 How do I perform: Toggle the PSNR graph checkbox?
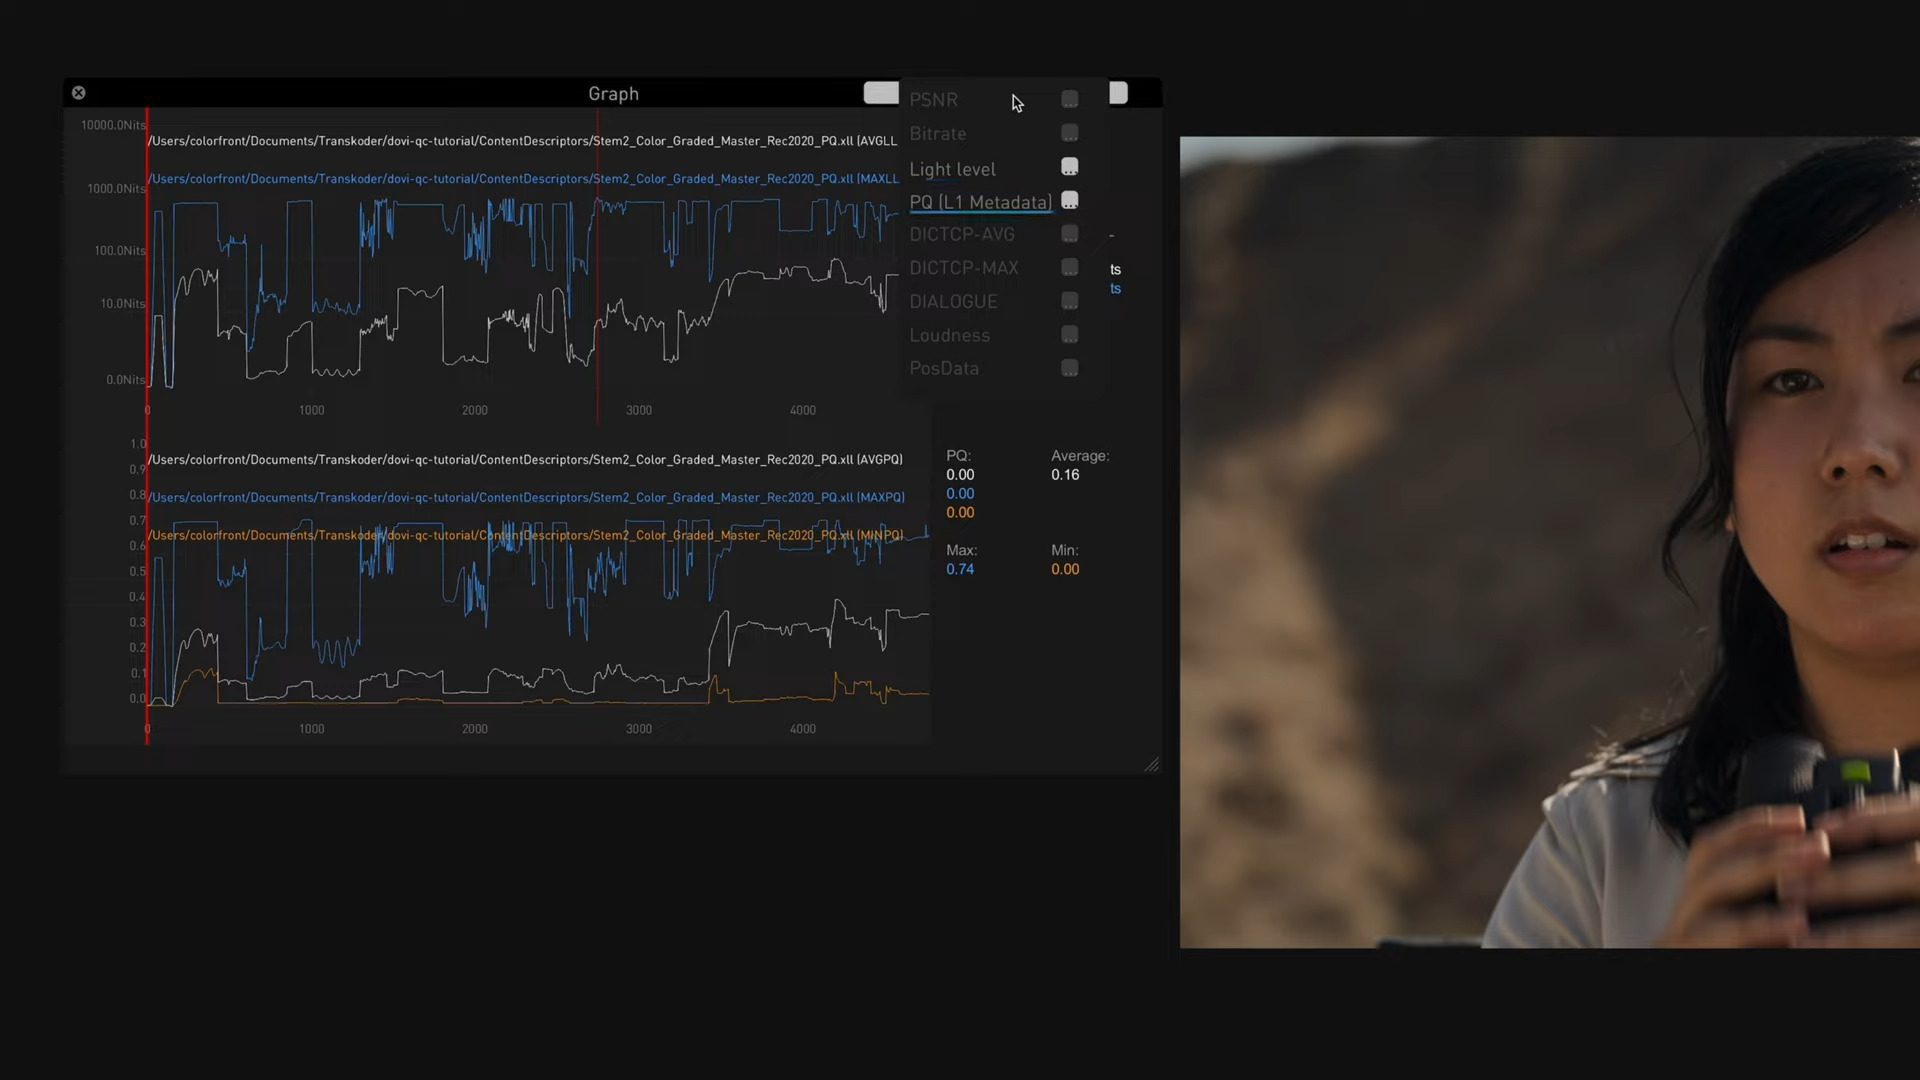click(1069, 99)
